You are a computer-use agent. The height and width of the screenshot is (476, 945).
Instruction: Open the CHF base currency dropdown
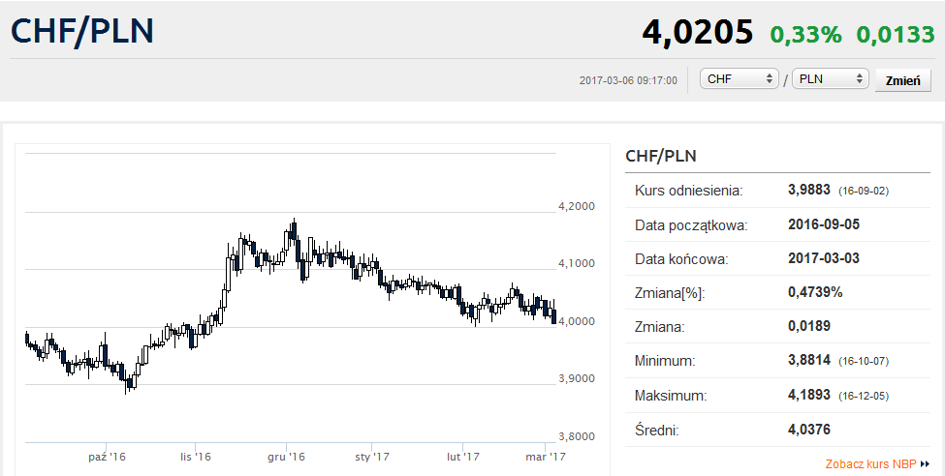(739, 79)
